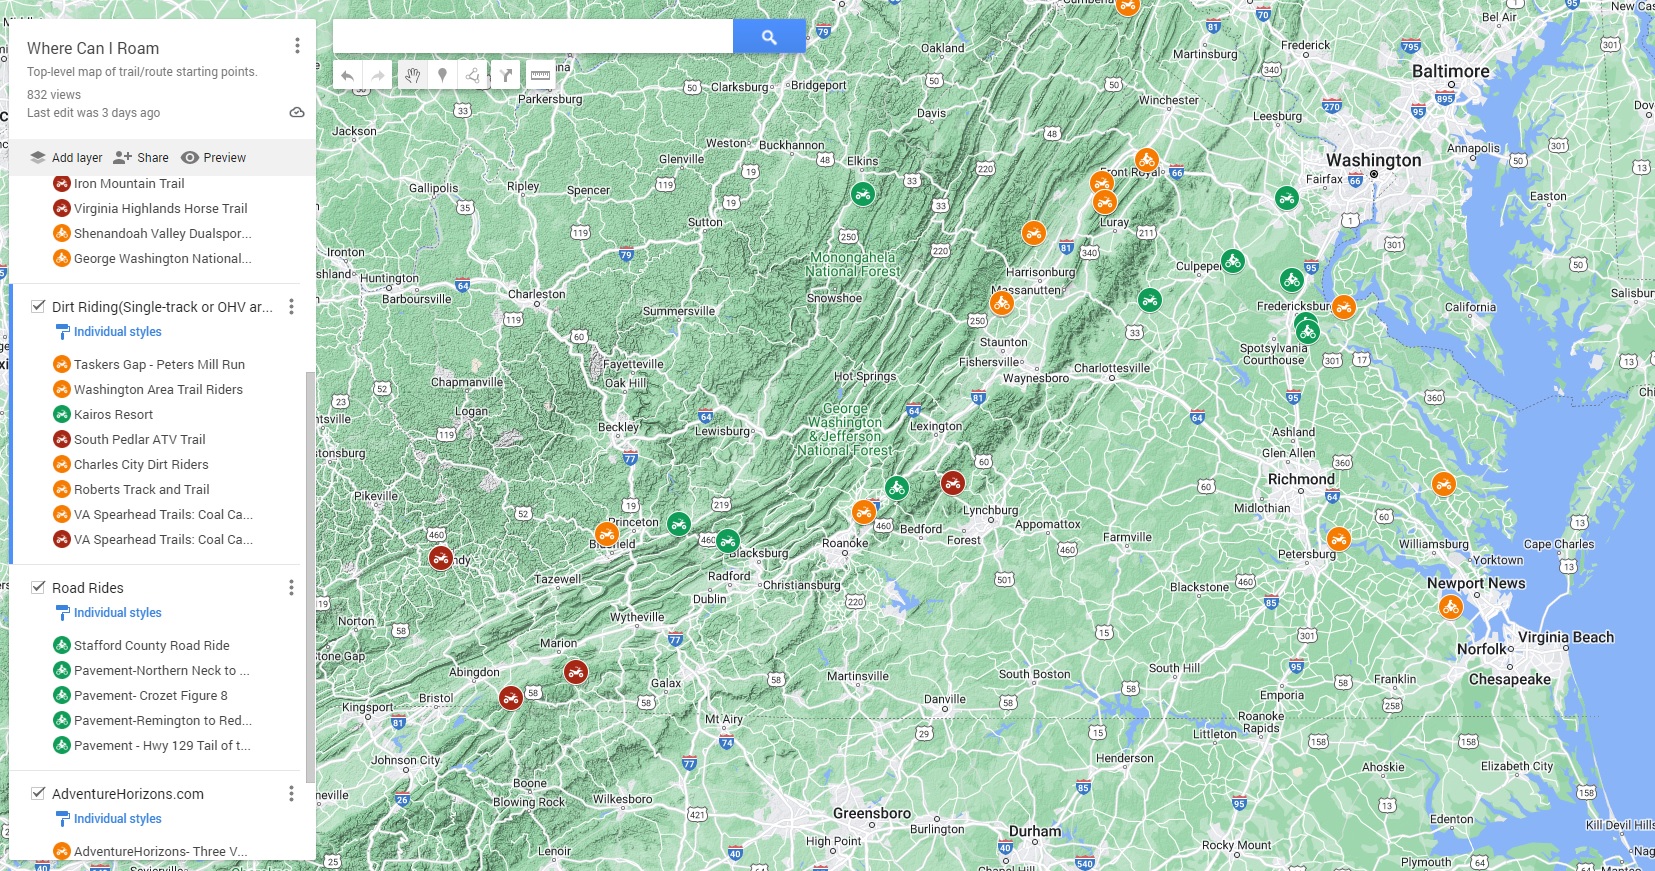Toggle the Dirt Riding layer checkbox

(38, 306)
